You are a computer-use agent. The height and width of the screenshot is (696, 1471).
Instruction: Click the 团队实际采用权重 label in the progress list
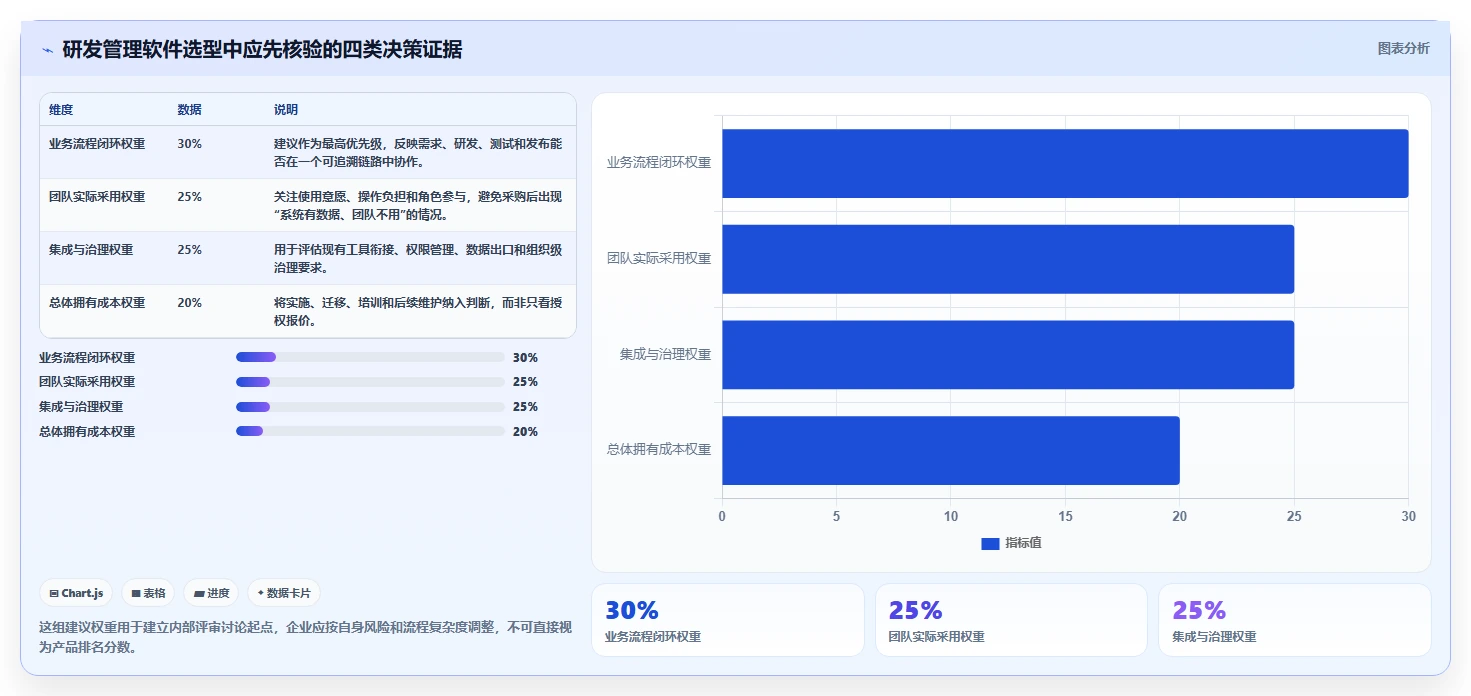(87, 382)
